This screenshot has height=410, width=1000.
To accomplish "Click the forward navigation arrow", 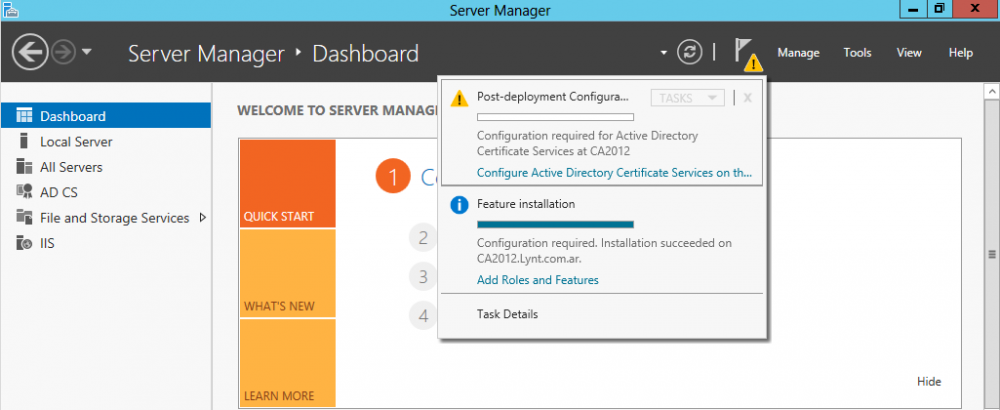I will [x=63, y=52].
